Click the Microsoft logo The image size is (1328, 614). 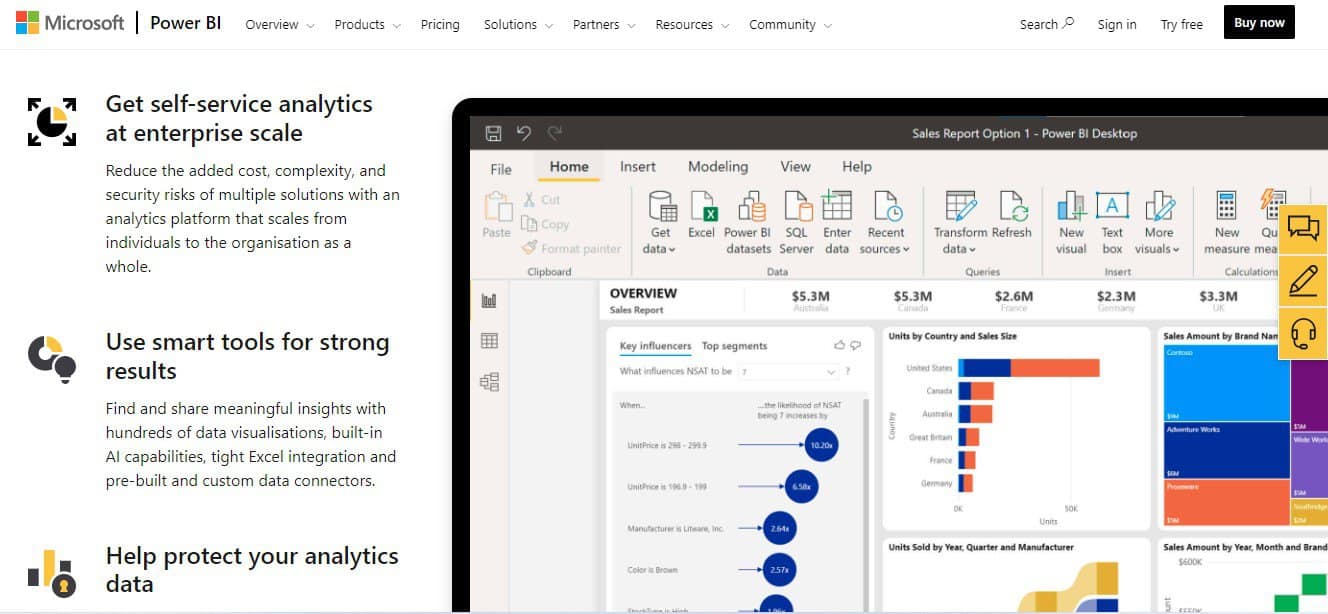[x=70, y=23]
